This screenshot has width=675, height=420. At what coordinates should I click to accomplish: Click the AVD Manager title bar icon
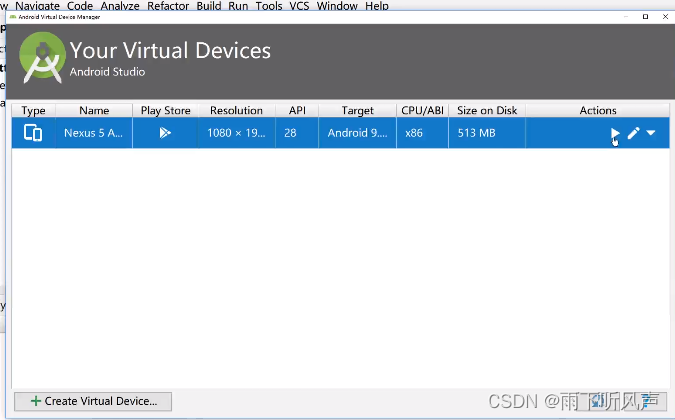pos(13,17)
